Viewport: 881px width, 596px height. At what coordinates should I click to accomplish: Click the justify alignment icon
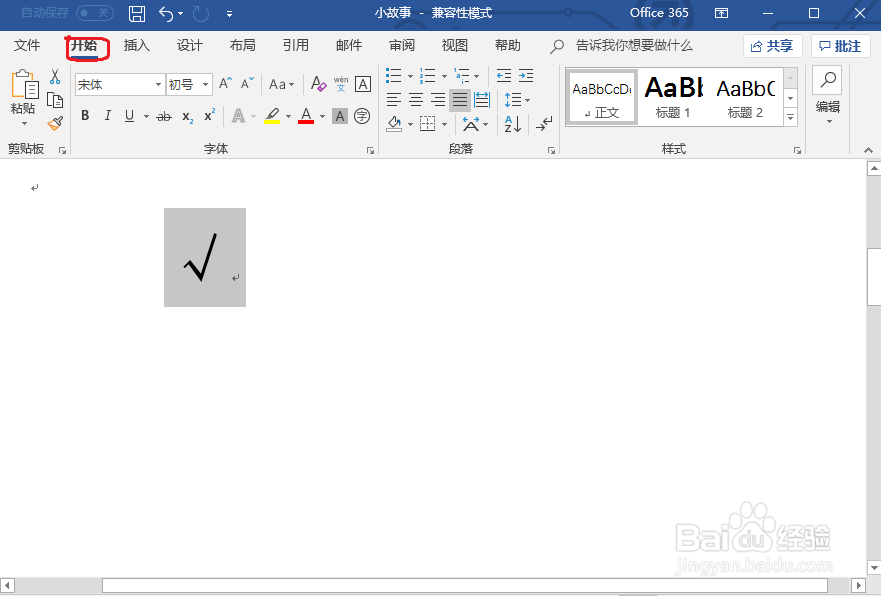[459, 98]
